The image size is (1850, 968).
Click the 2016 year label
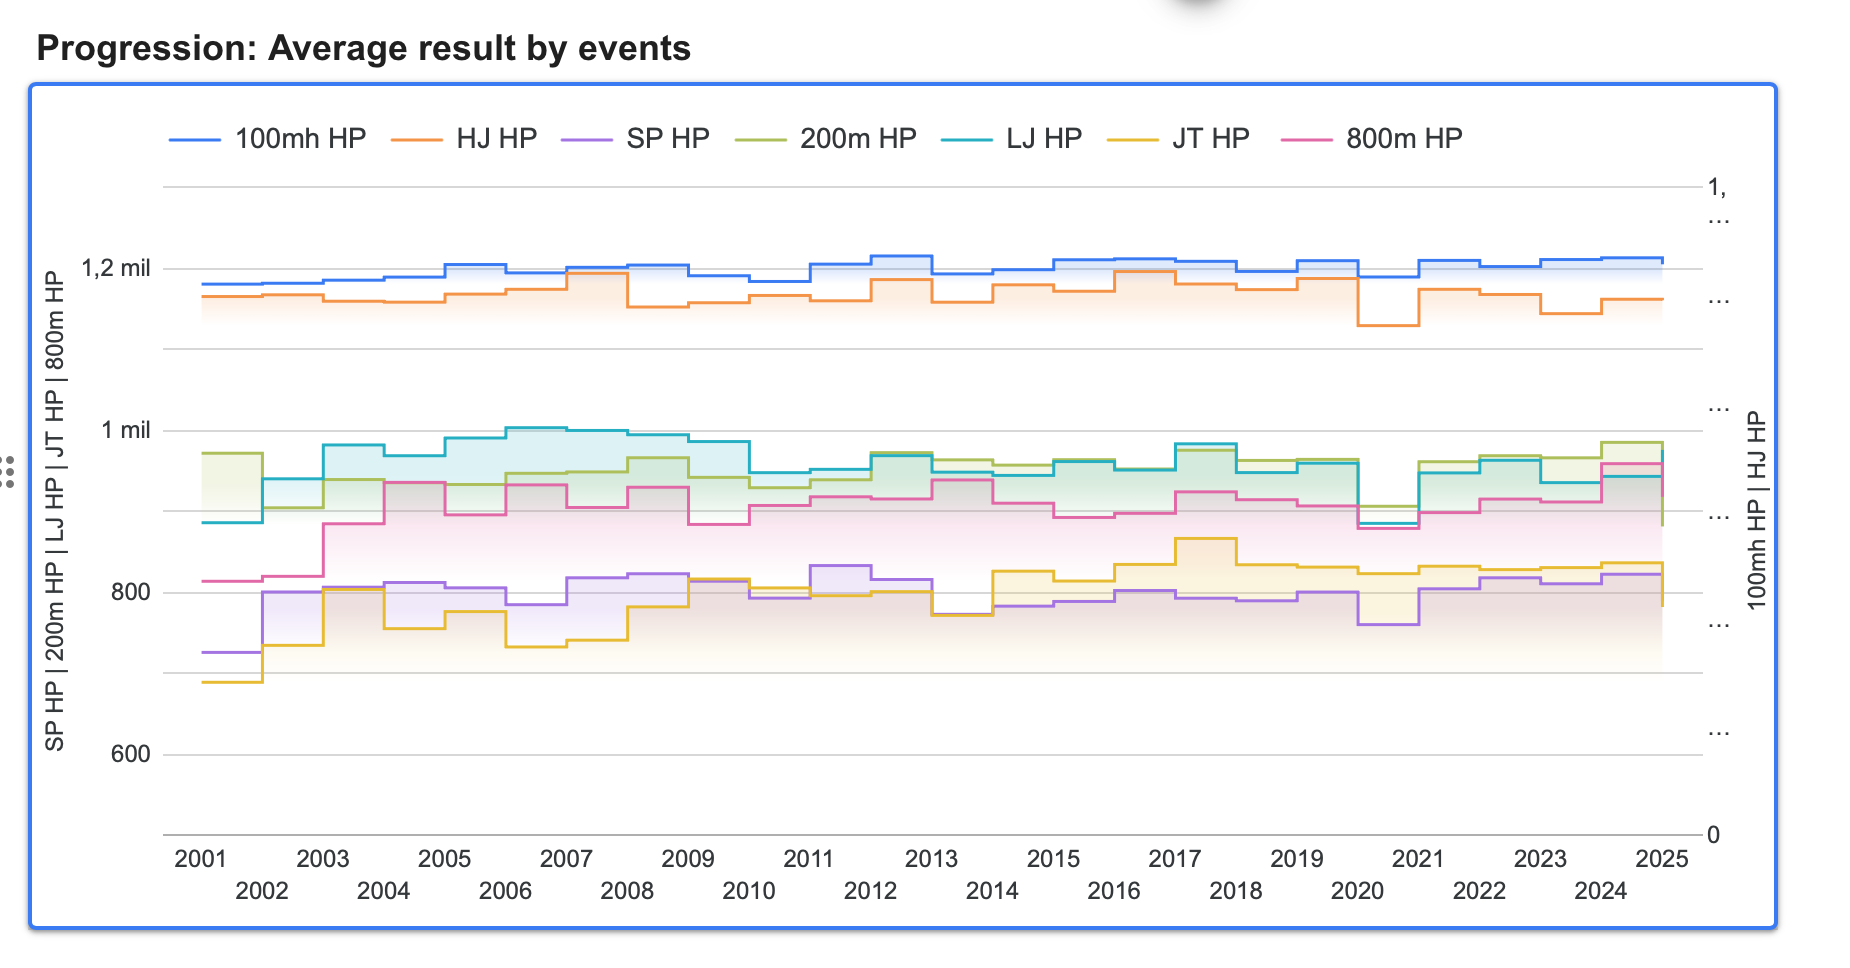click(1114, 891)
